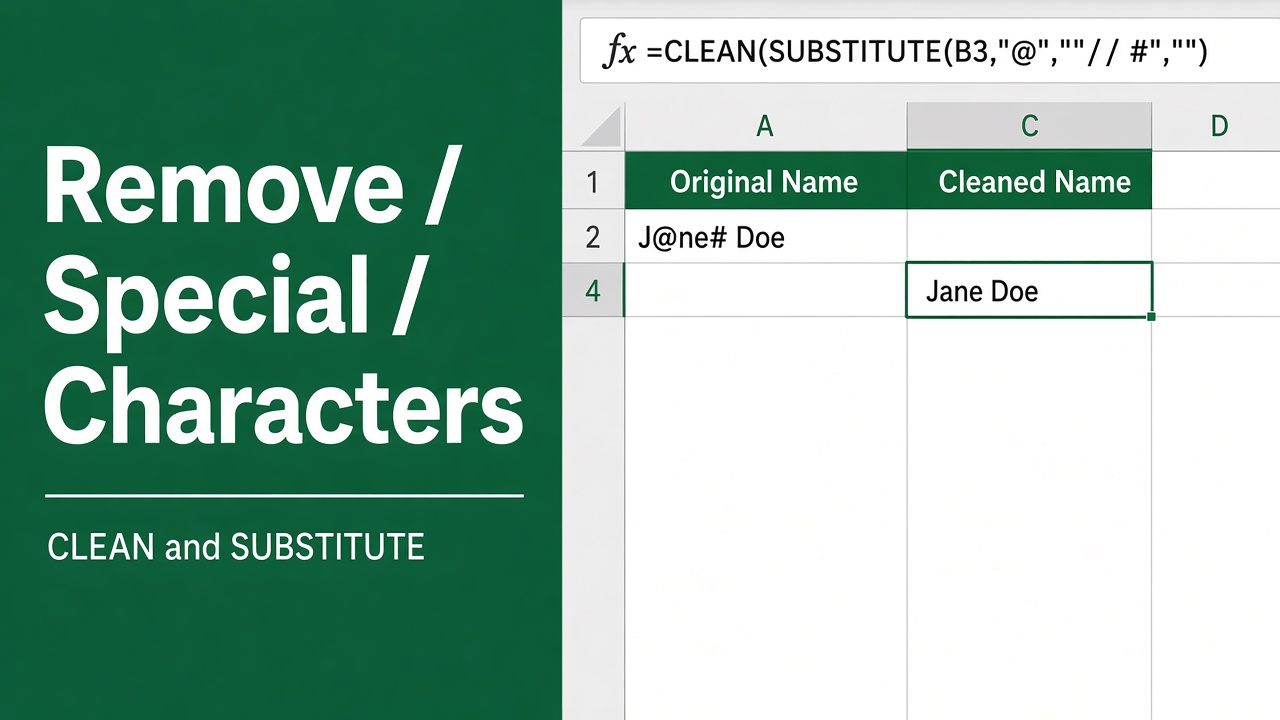Viewport: 1280px width, 720px height.
Task: Click empty cell A4 in row 4
Action: (x=765, y=291)
